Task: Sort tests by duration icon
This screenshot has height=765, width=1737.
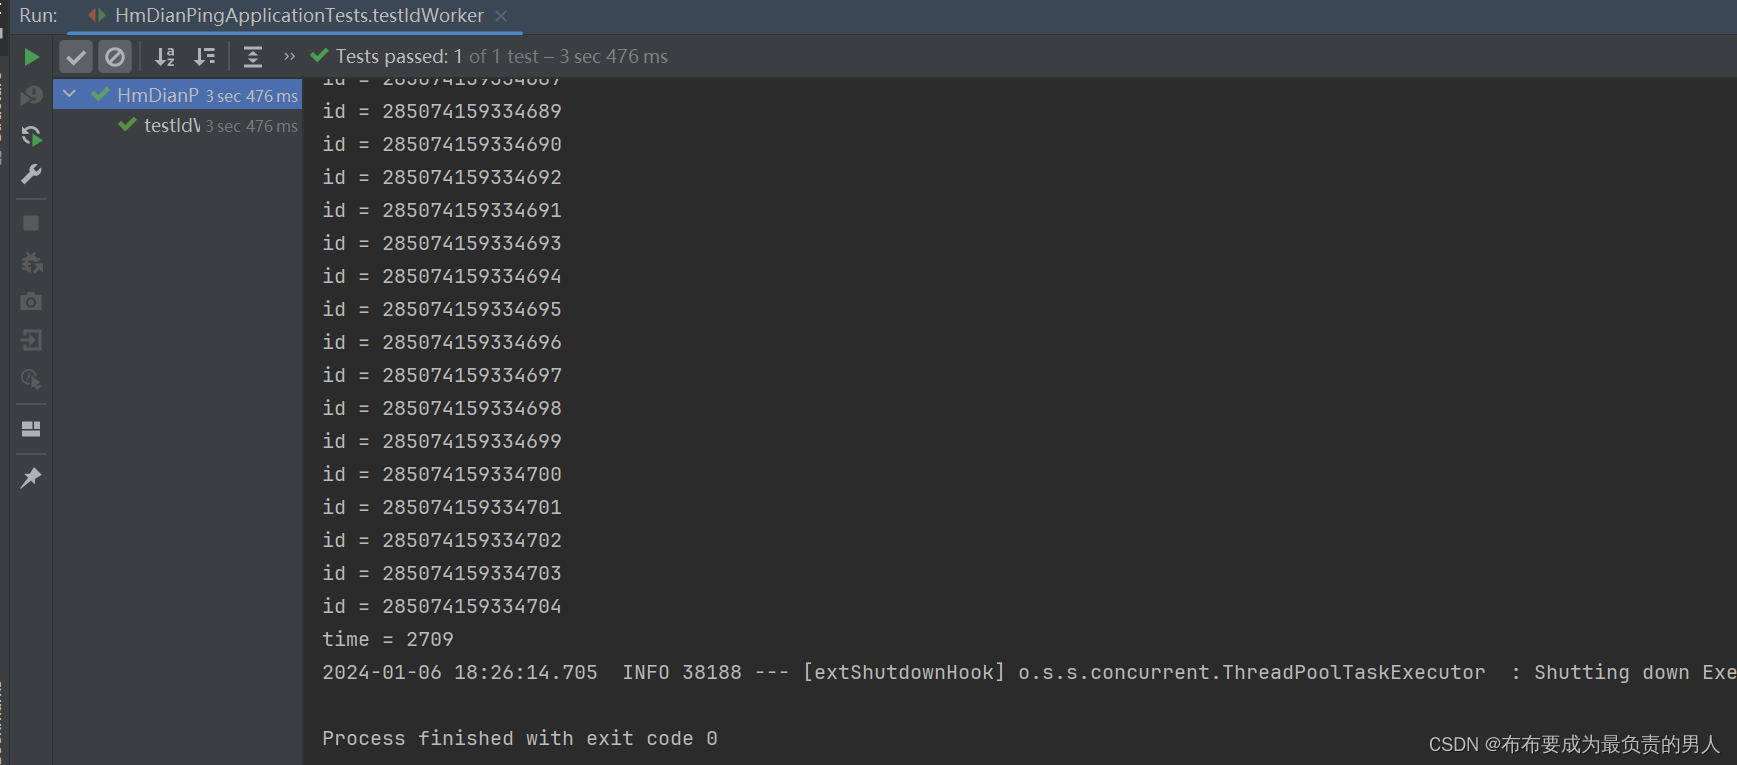Action: click(x=204, y=57)
